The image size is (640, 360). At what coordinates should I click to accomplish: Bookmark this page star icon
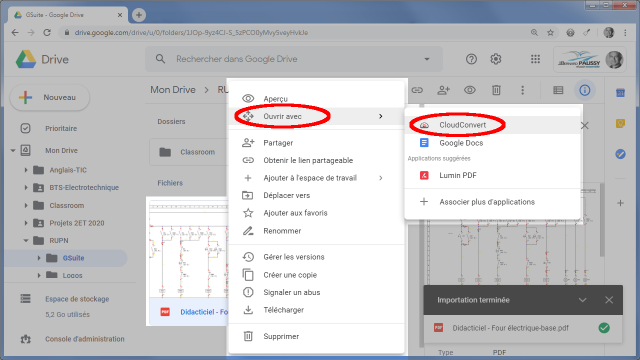click(550, 33)
